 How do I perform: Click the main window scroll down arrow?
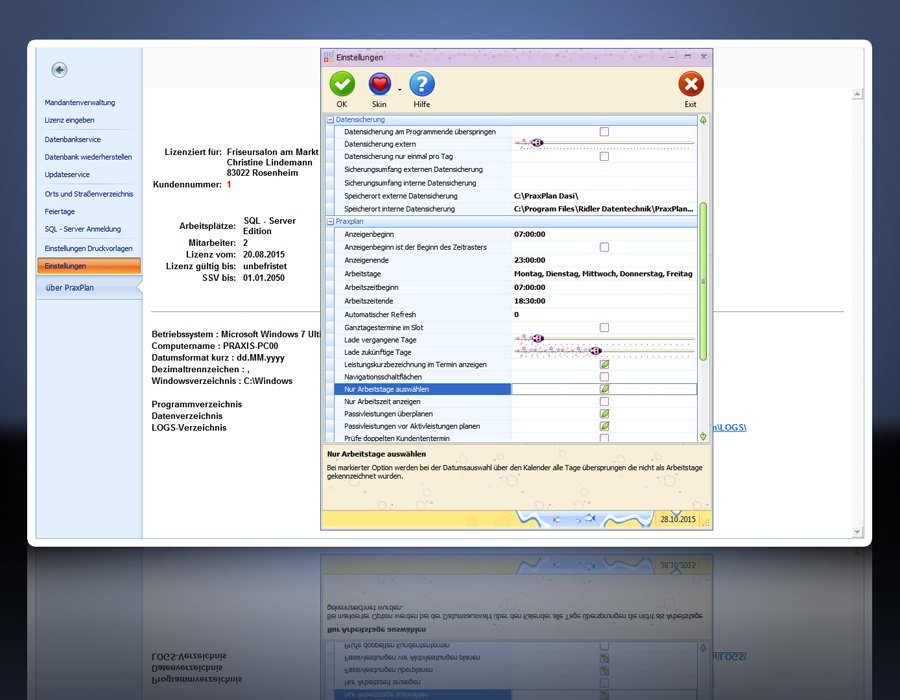pos(857,532)
